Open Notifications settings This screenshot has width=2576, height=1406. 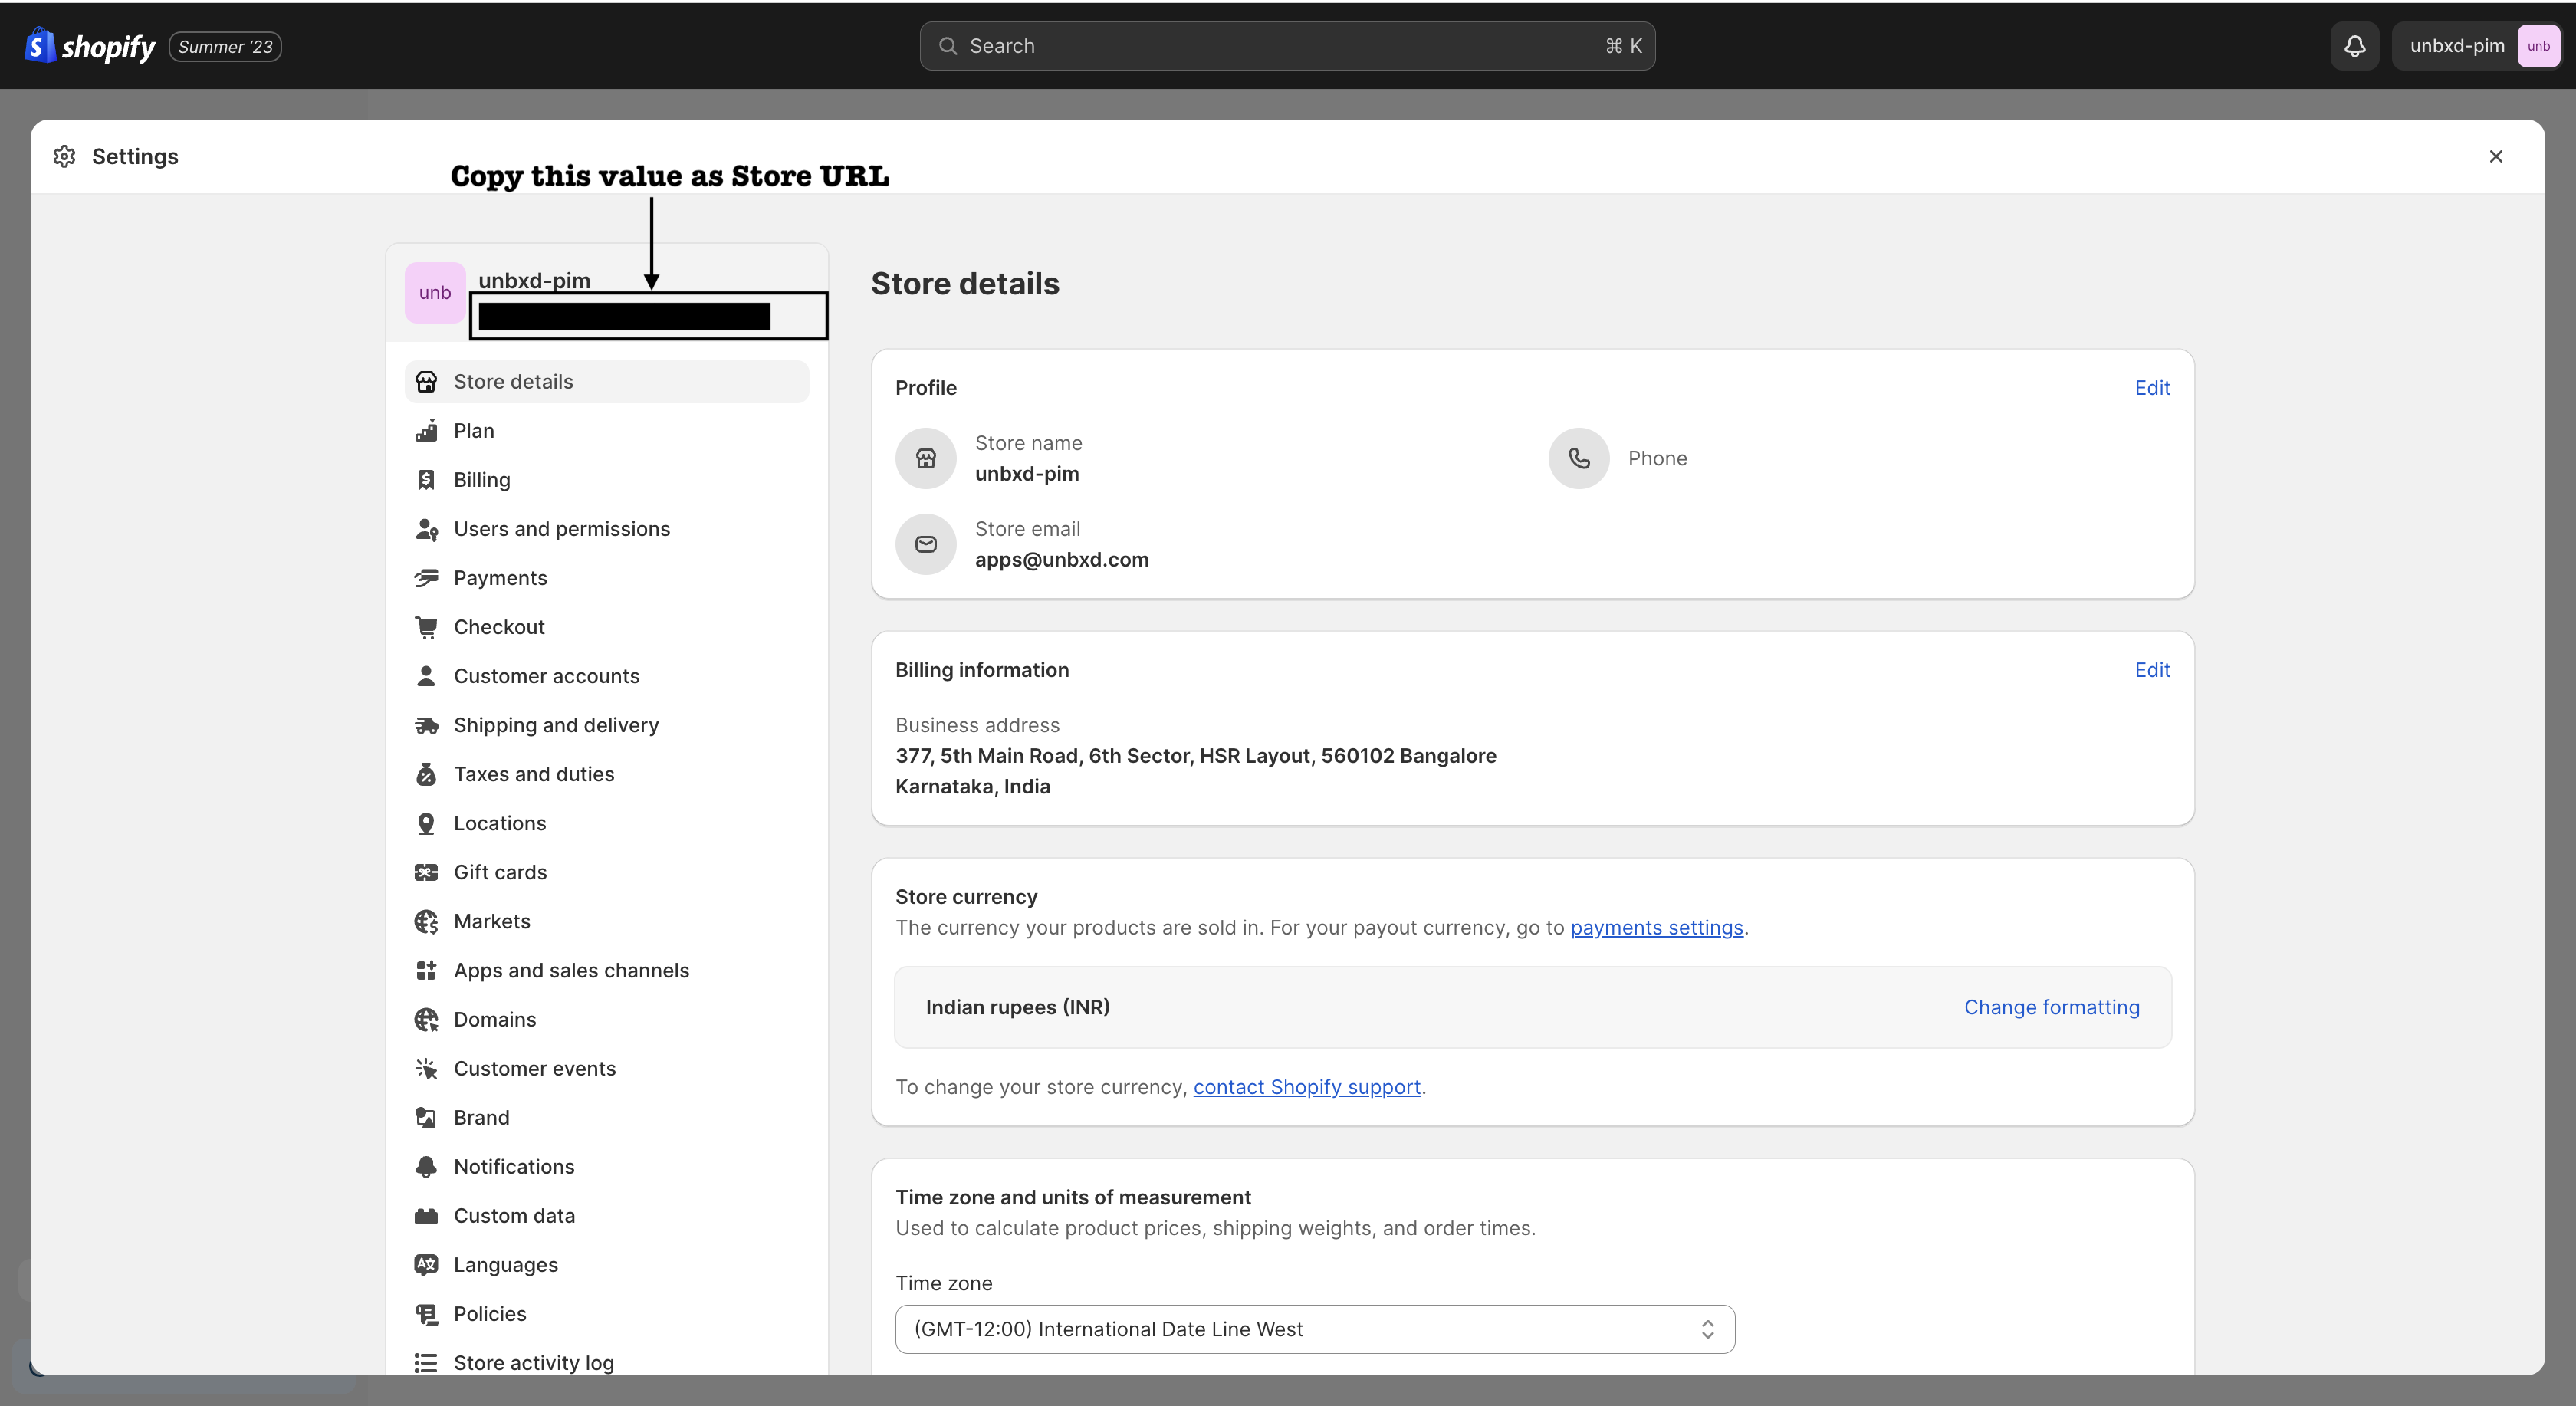coord(607,1166)
